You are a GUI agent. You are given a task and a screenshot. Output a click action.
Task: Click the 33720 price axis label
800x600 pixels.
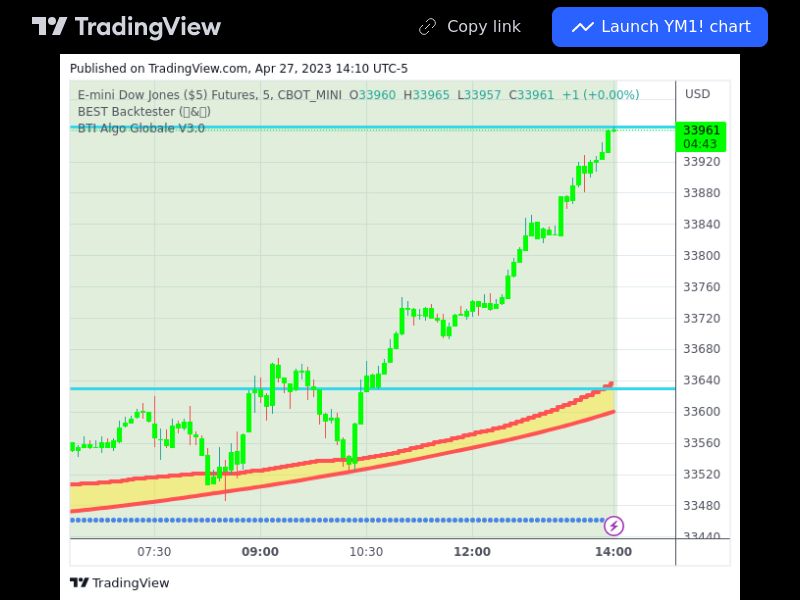[x=702, y=318]
